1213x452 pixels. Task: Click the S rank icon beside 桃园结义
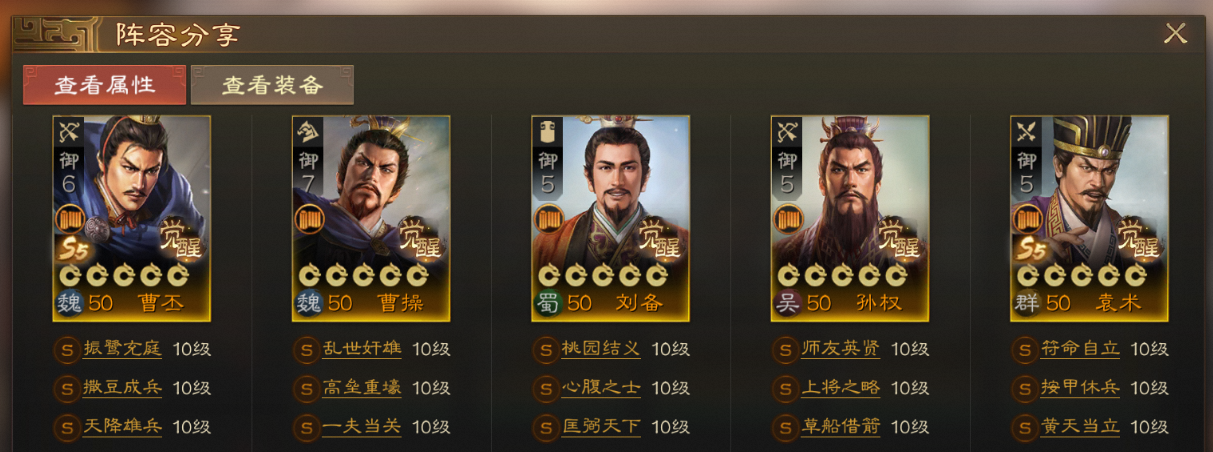(x=546, y=350)
